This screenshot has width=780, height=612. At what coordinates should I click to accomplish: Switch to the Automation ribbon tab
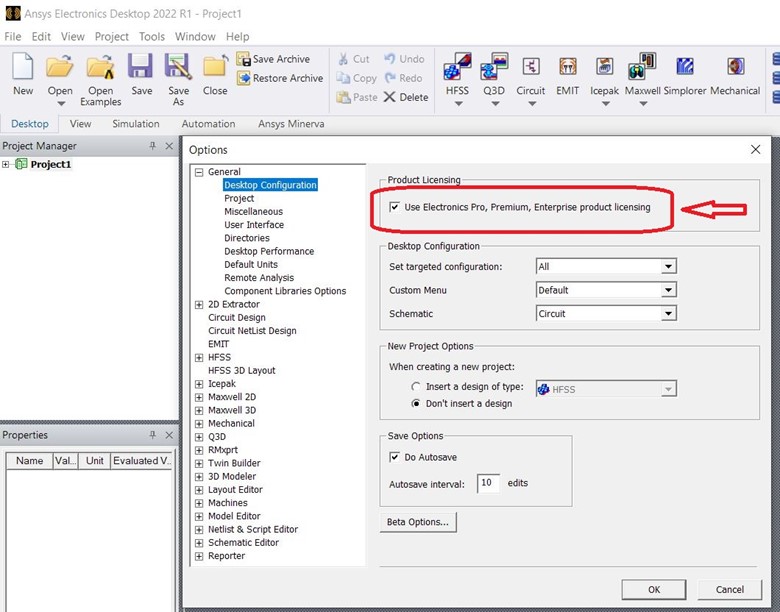[x=208, y=124]
